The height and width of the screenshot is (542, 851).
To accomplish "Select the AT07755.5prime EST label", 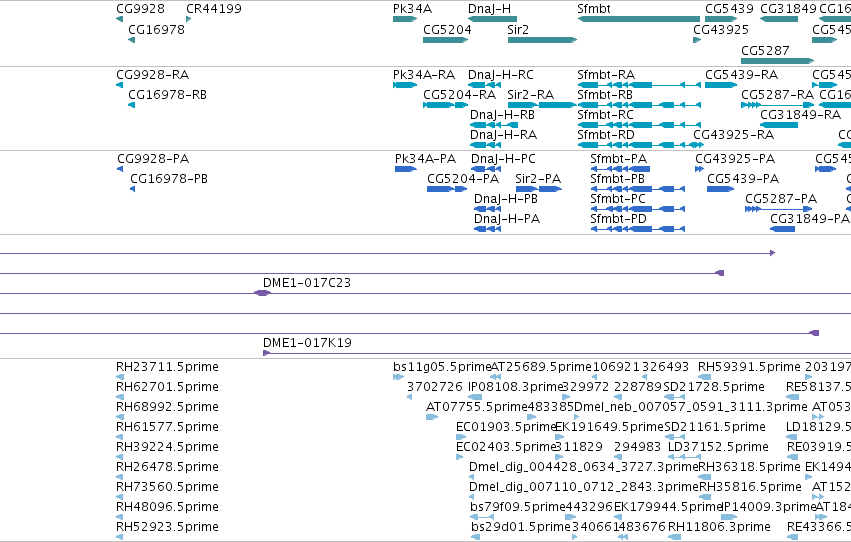I will 477,407.
